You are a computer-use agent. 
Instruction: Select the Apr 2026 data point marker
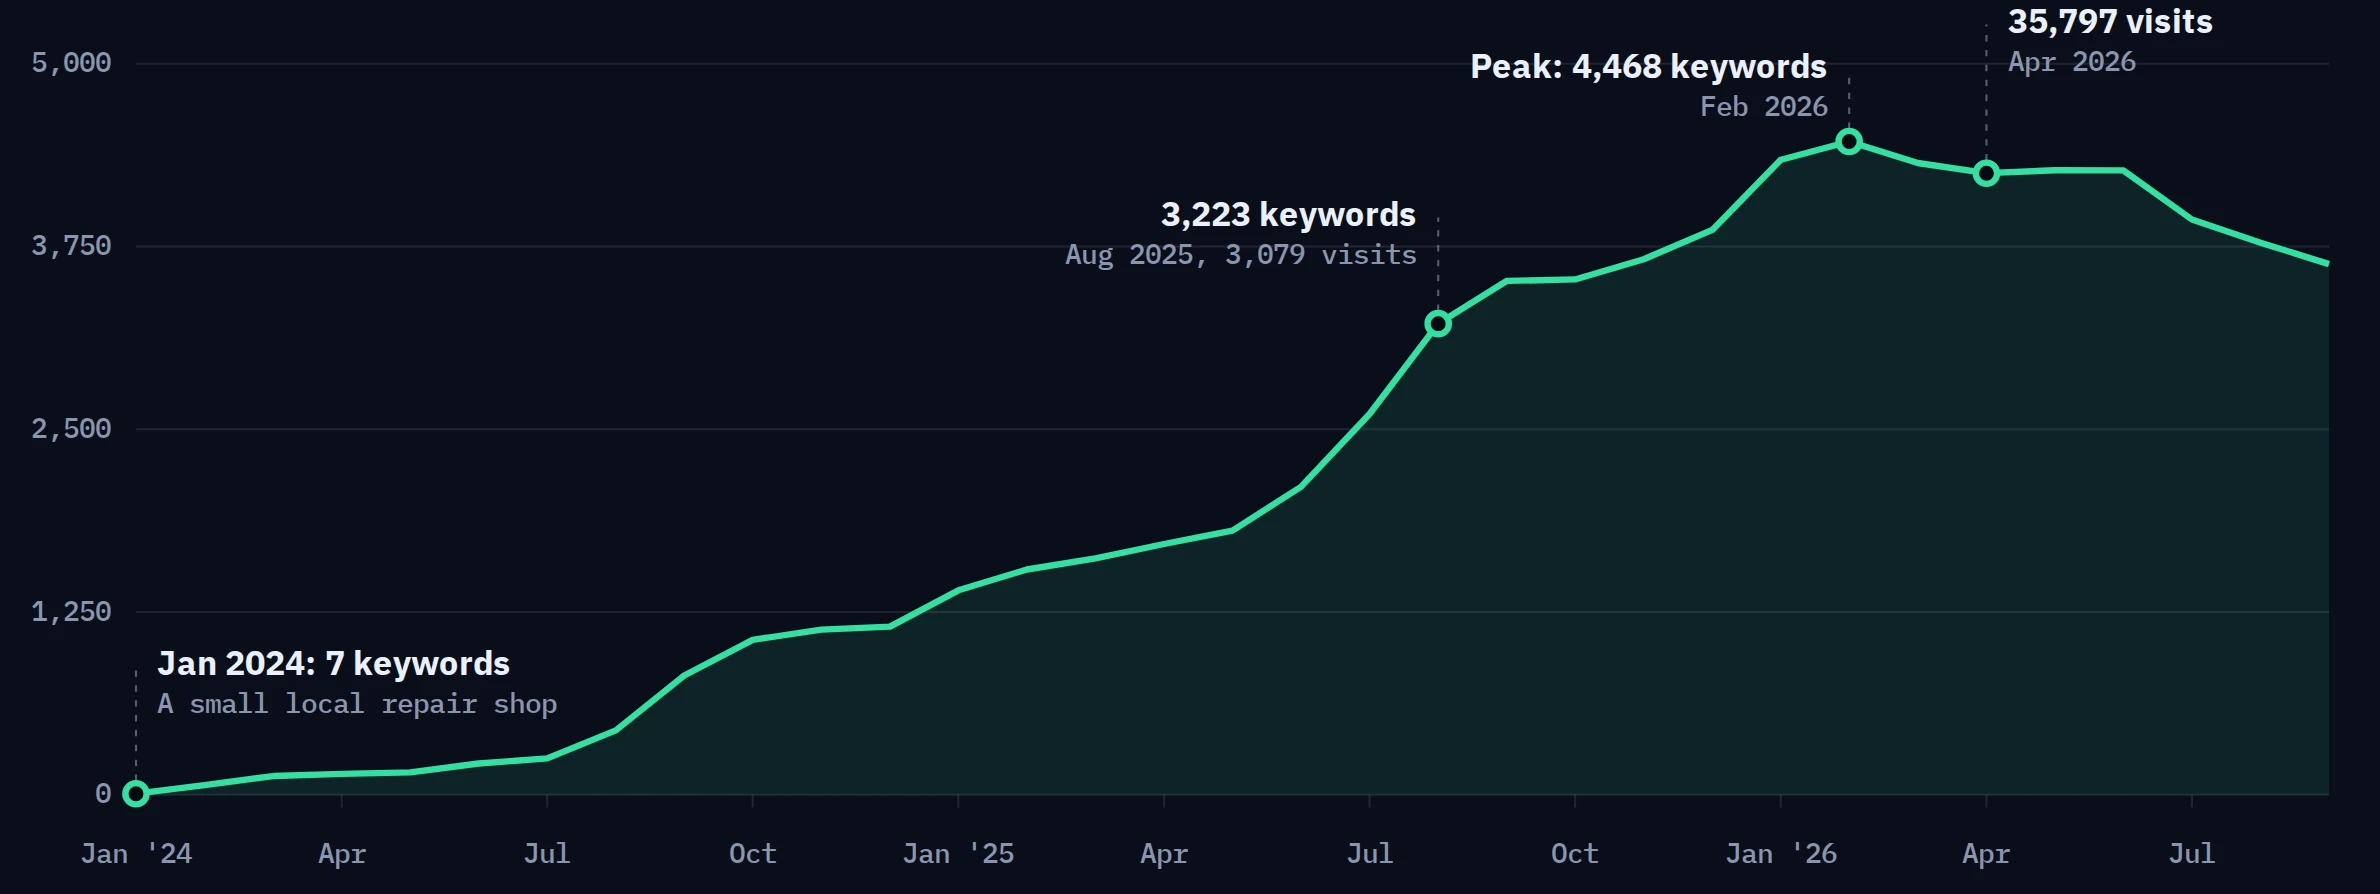[x=1986, y=174]
